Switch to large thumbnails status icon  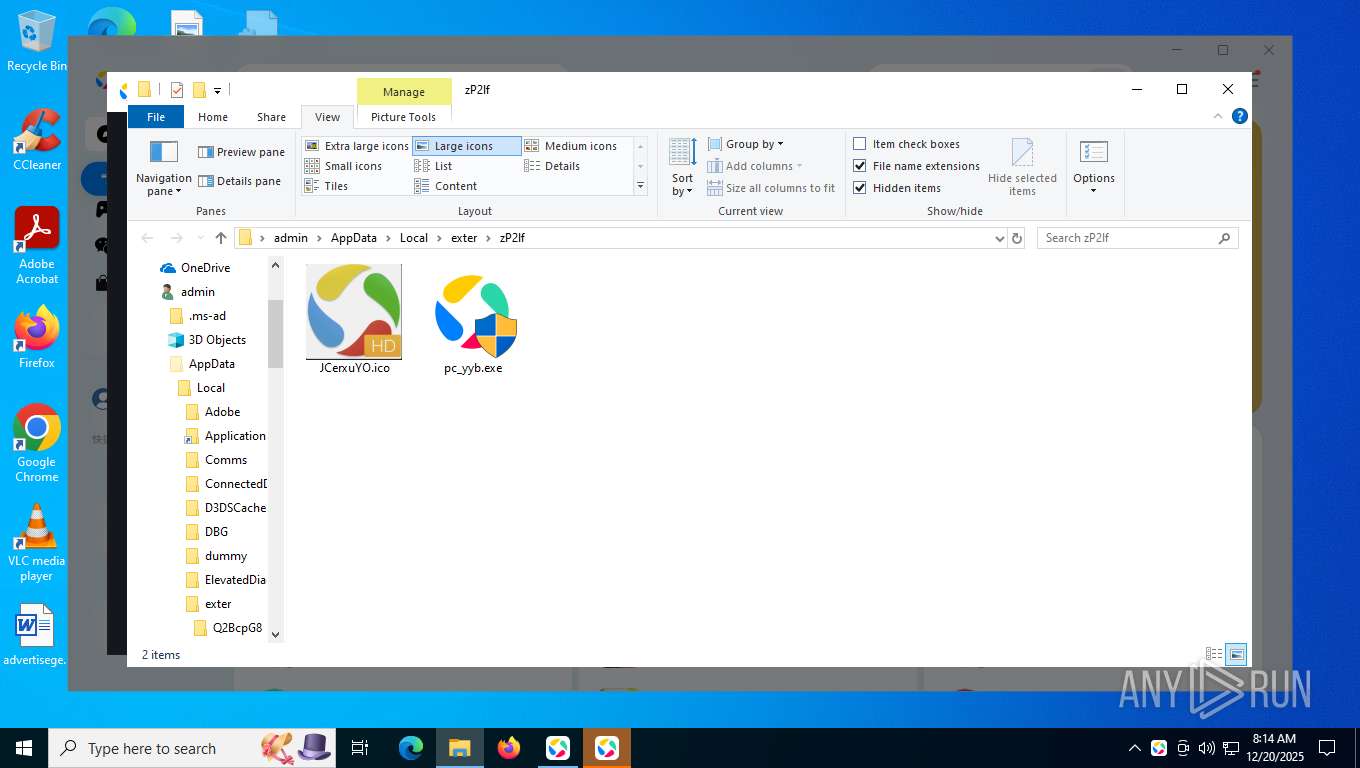(x=1237, y=655)
